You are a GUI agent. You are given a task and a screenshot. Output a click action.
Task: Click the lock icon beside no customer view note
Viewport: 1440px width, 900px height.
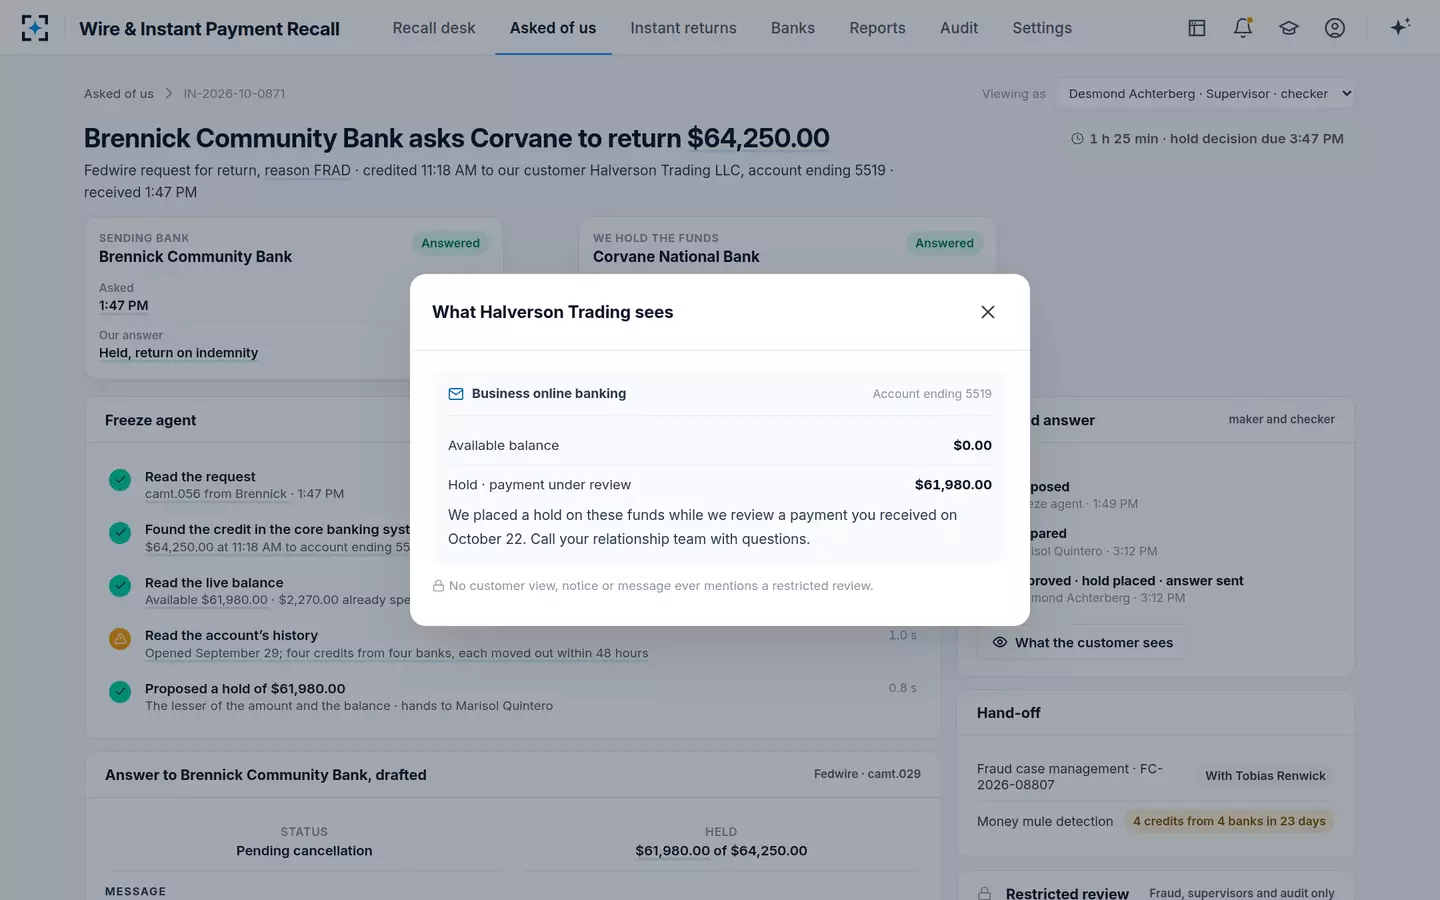pyautogui.click(x=438, y=586)
